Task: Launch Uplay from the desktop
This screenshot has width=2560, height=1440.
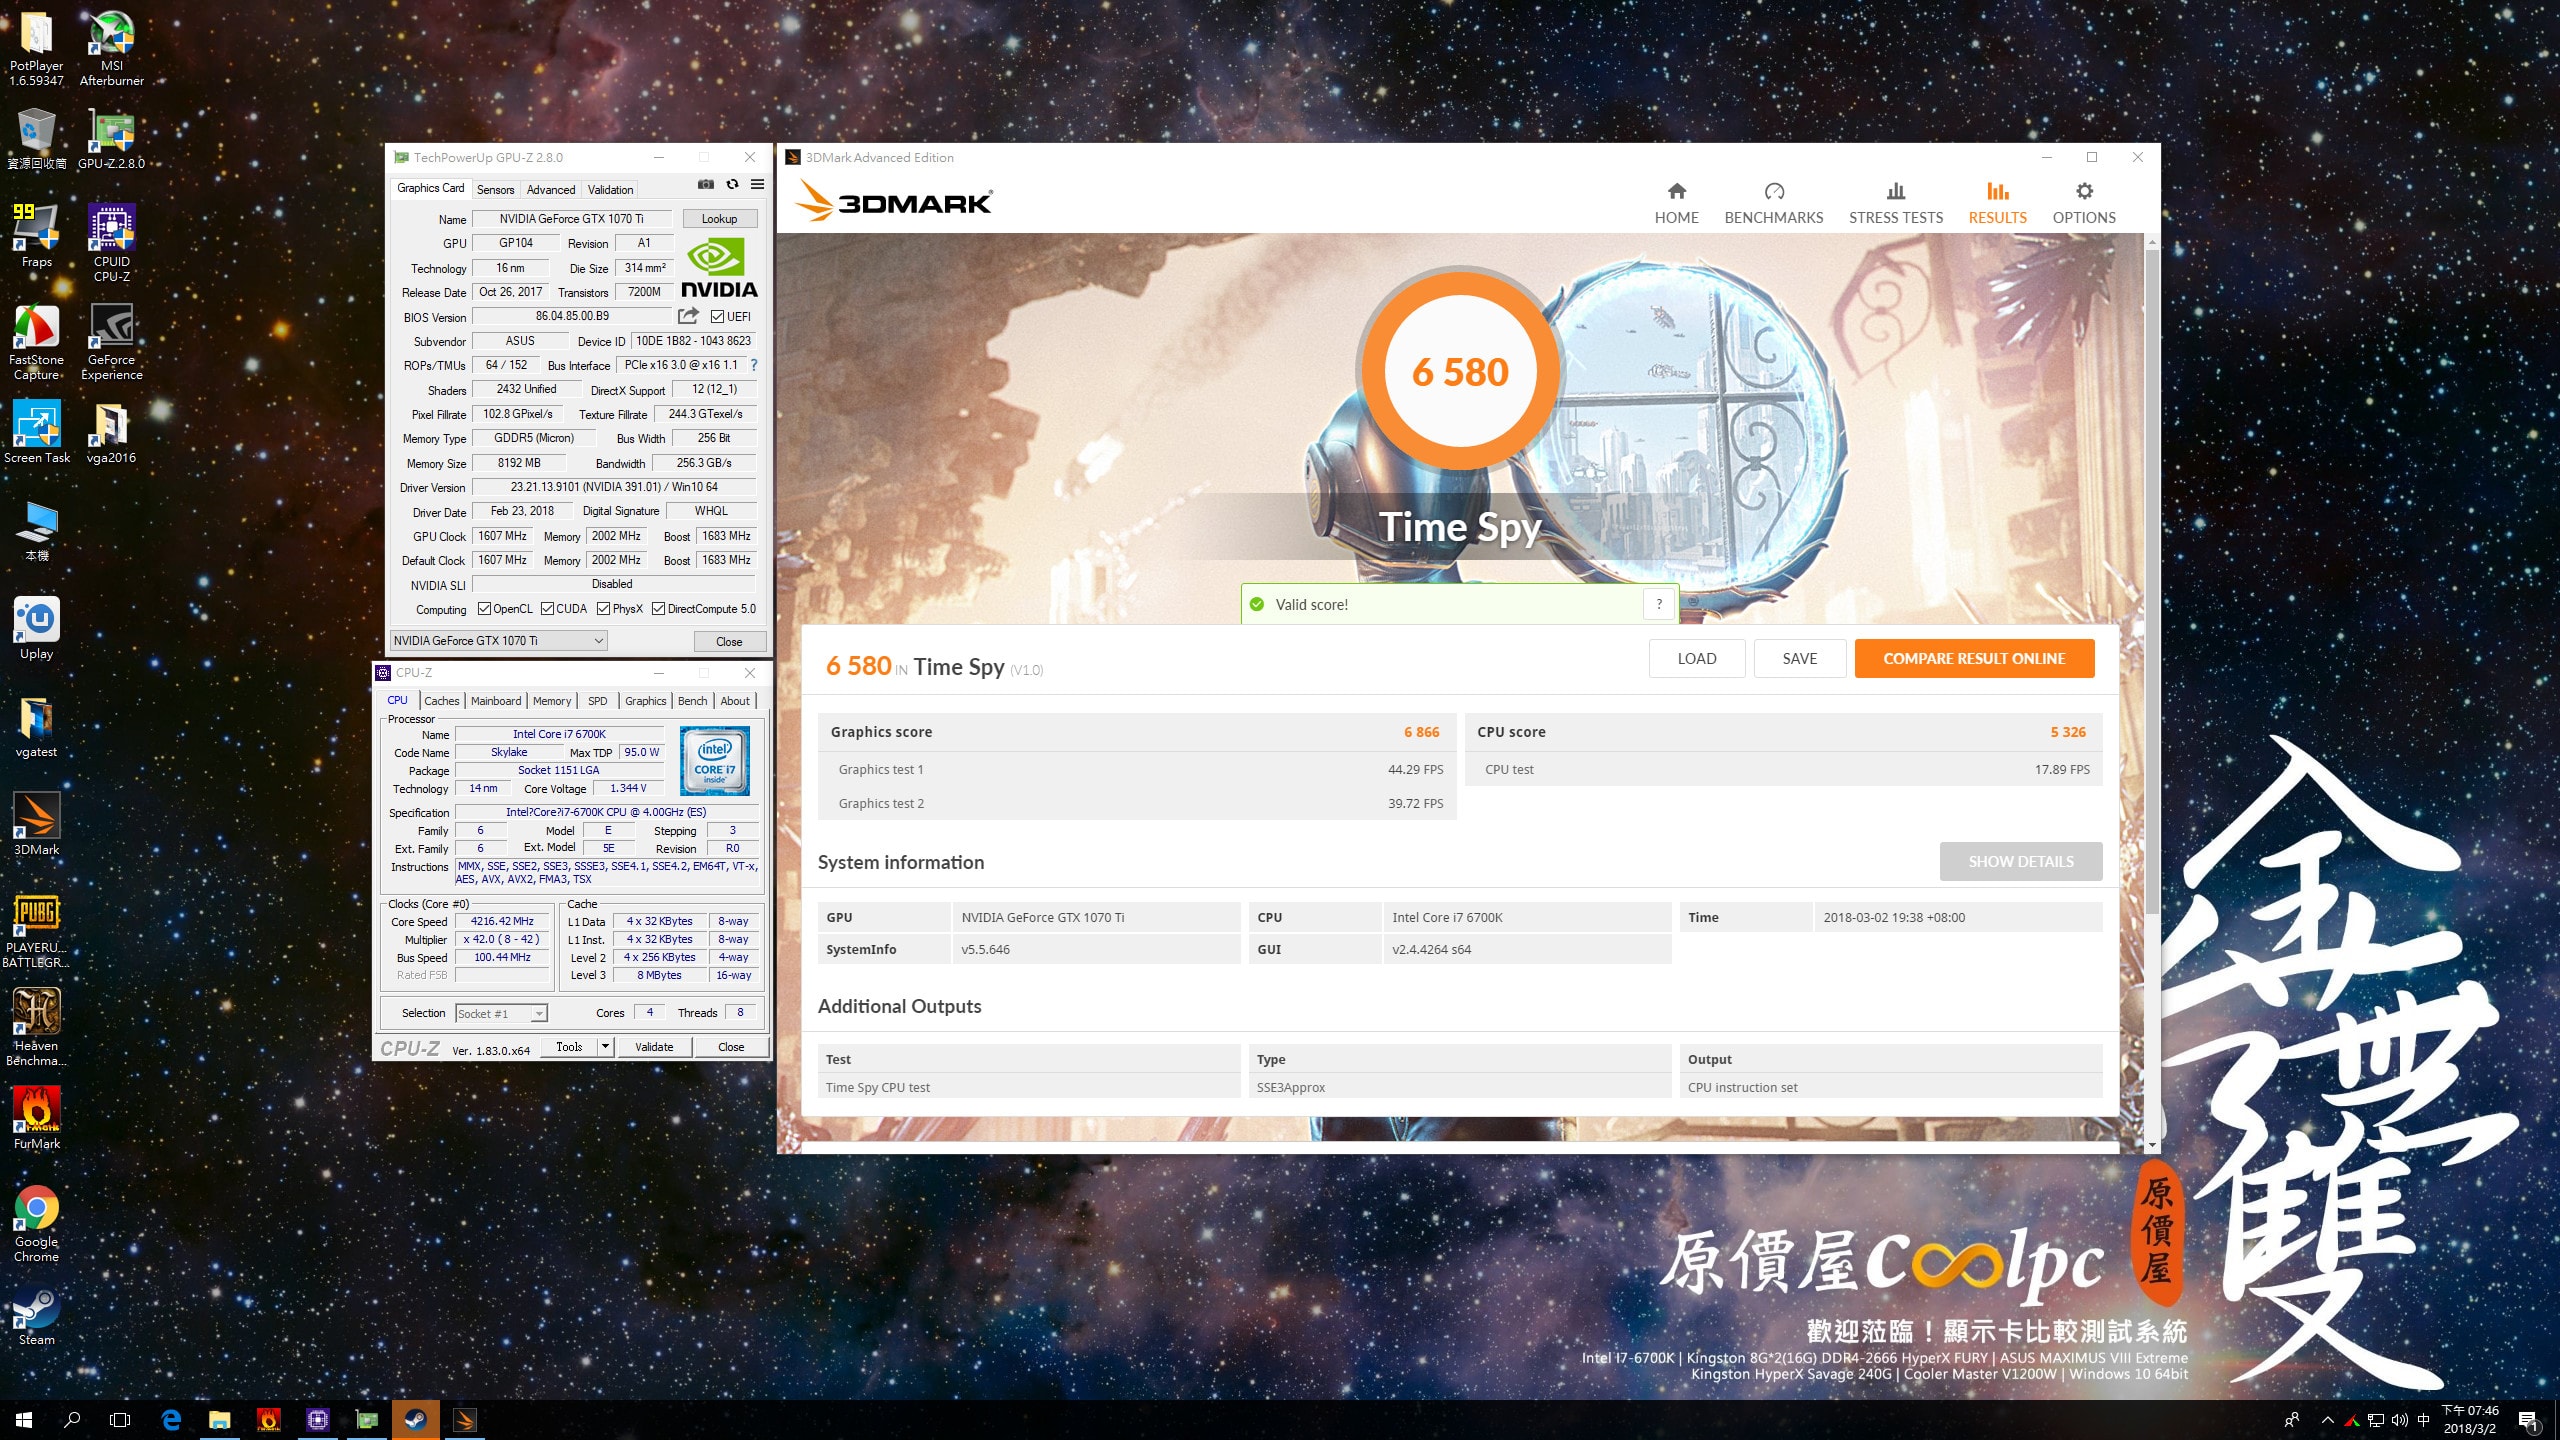Action: click(37, 628)
